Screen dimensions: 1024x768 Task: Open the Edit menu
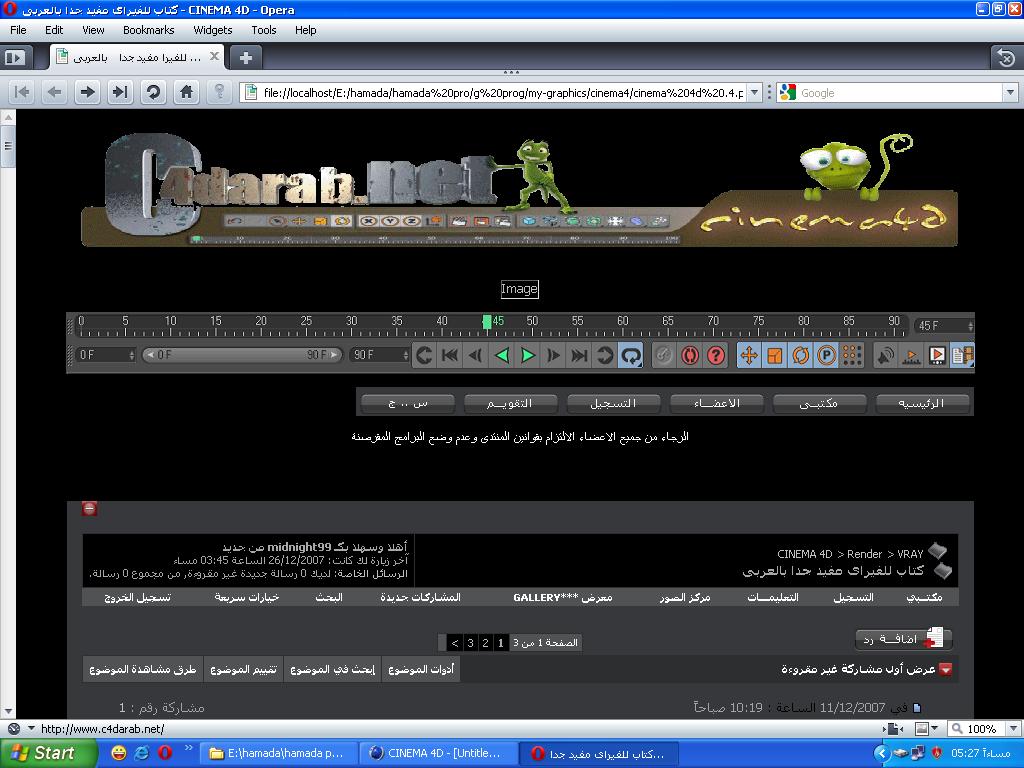tap(54, 30)
